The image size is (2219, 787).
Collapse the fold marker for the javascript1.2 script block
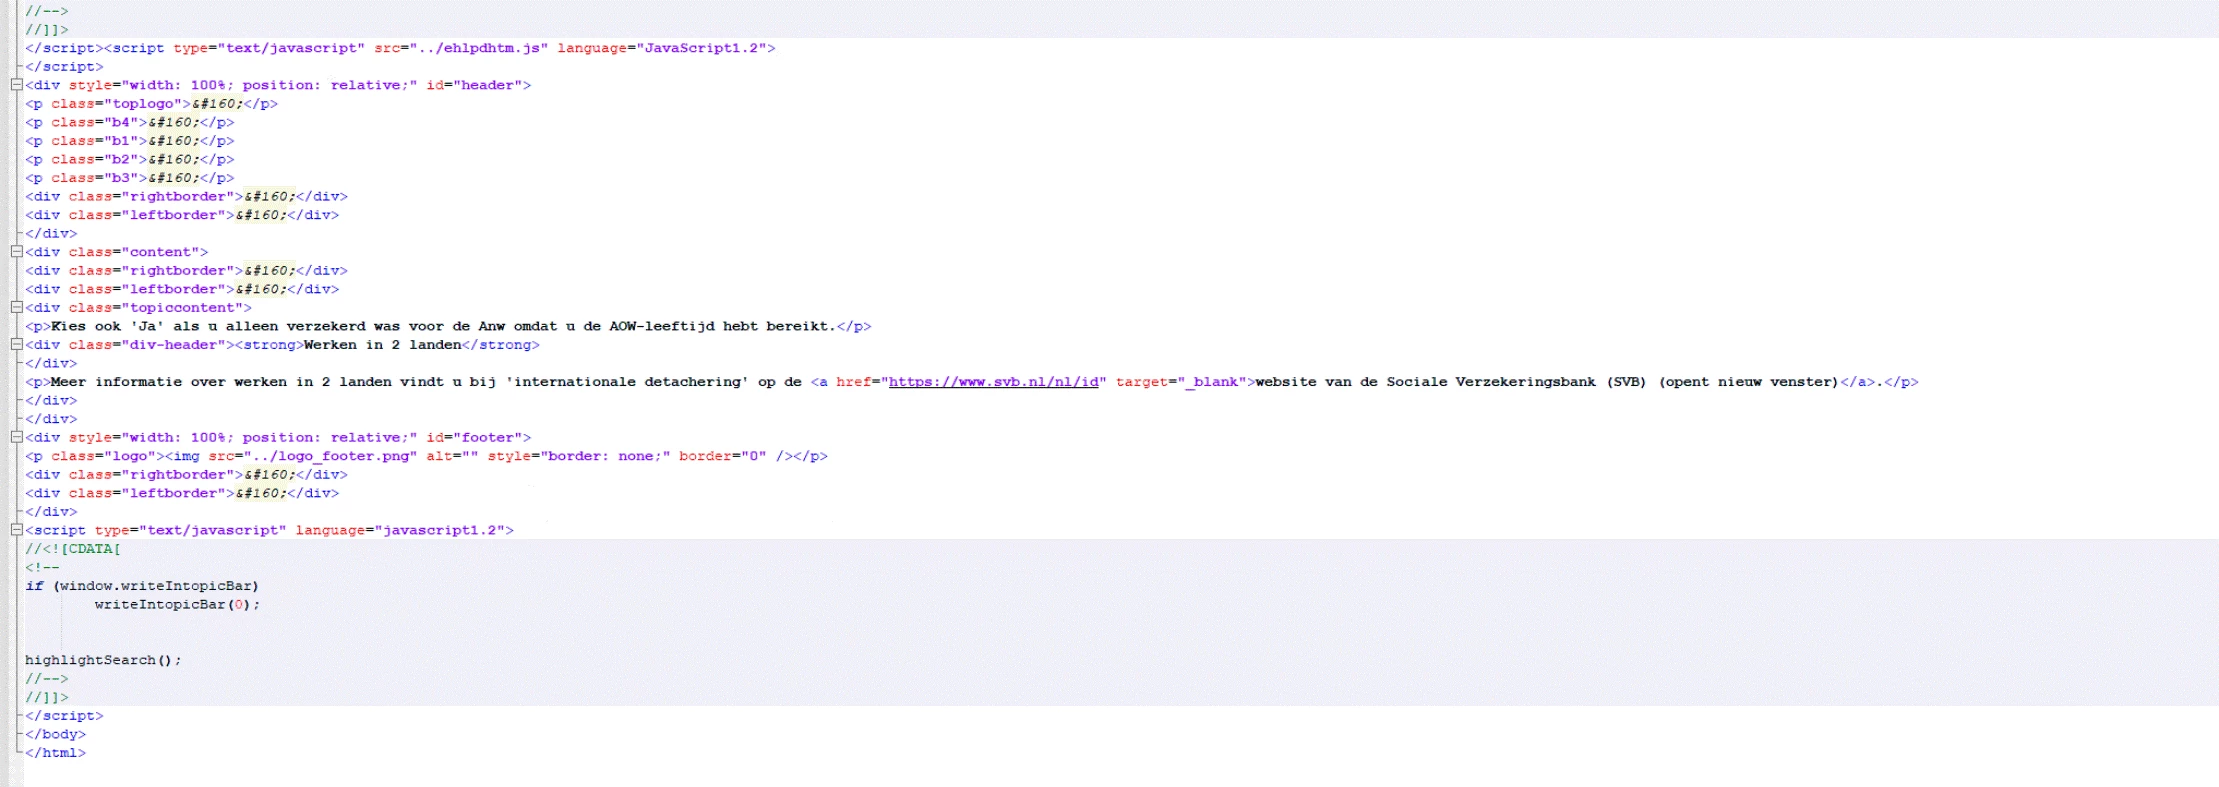pyautogui.click(x=16, y=530)
